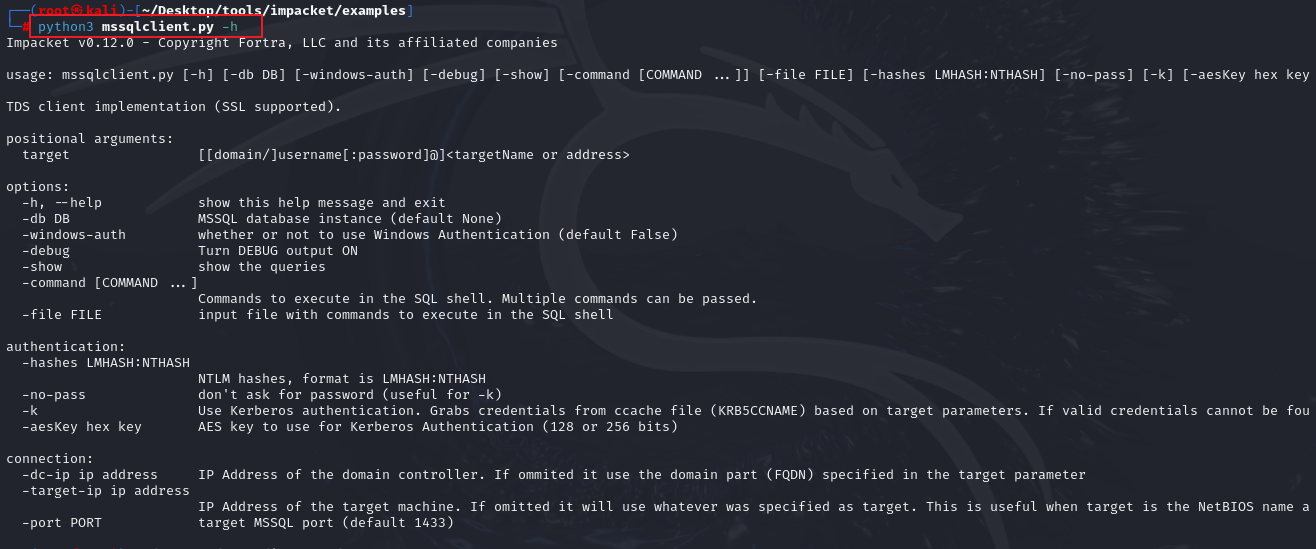The width and height of the screenshot is (1316, 549).
Task: Click the -dc-ip ip address option
Action: 90,475
